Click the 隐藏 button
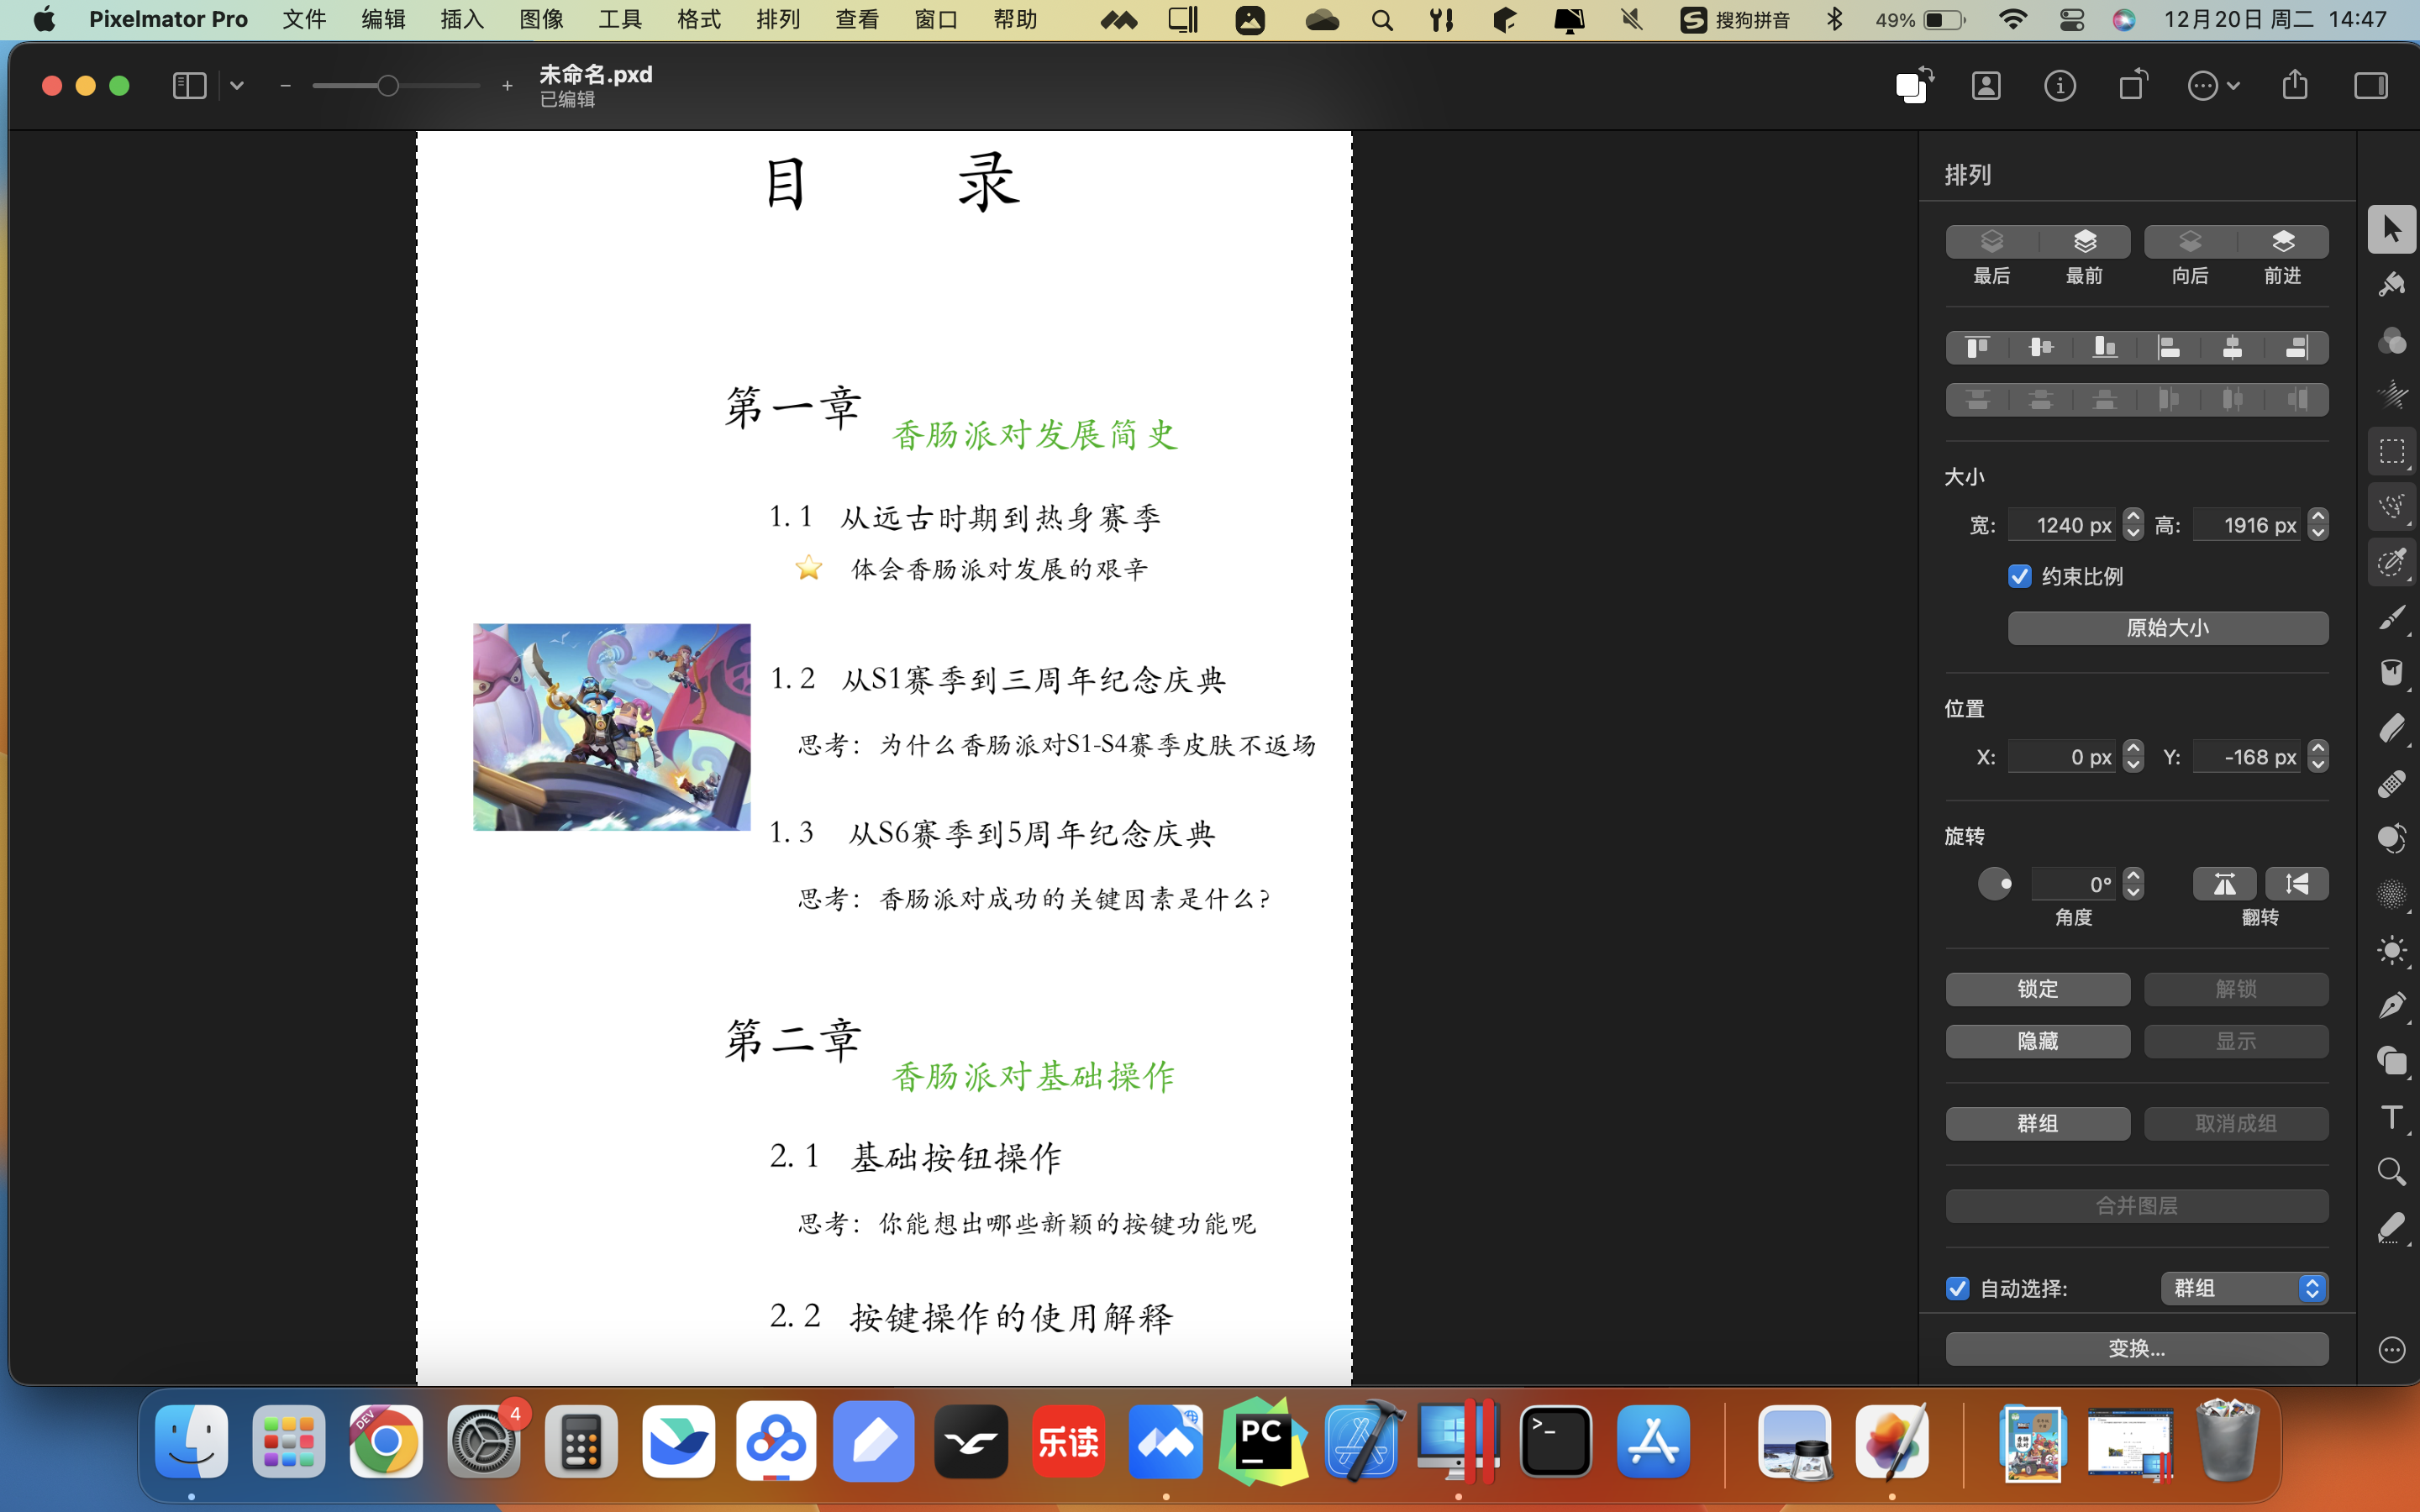The height and width of the screenshot is (1512, 2420). tap(2037, 1041)
